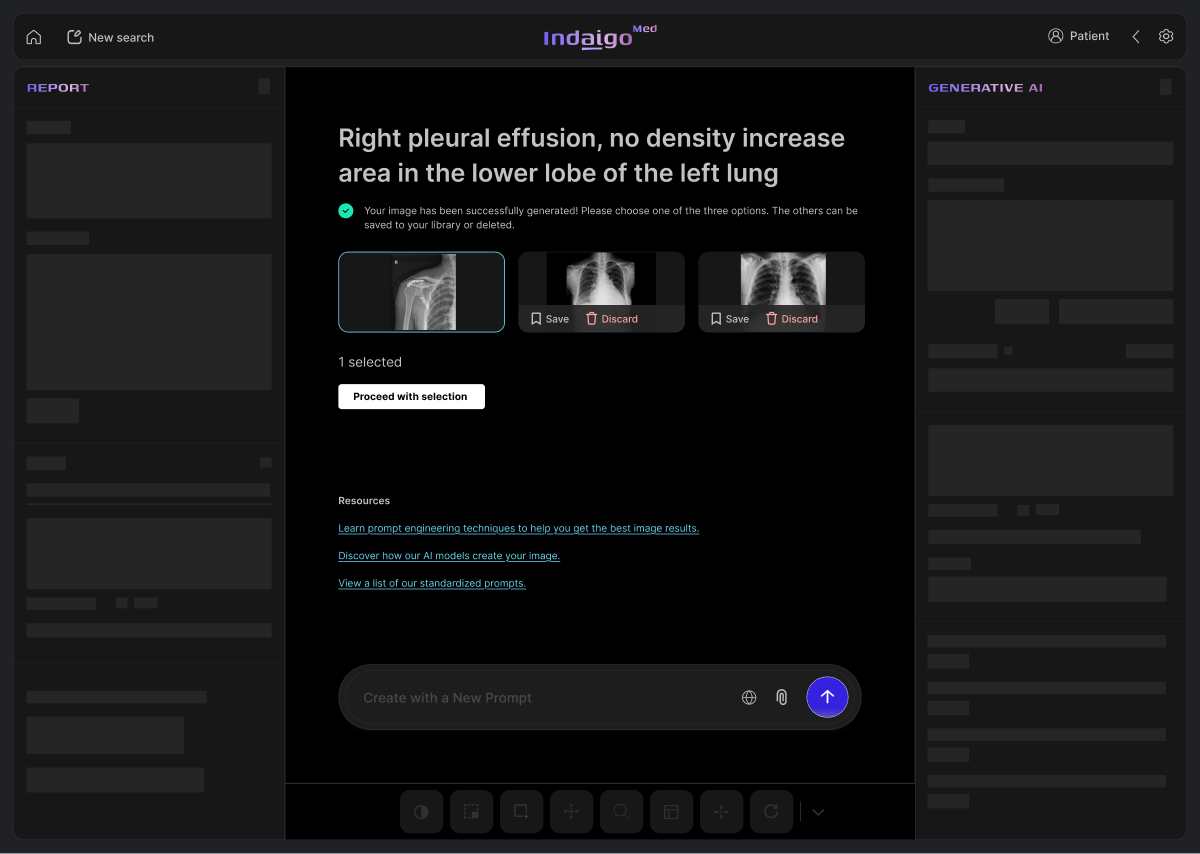
Task: Click the paperclip attach icon
Action: coord(782,698)
